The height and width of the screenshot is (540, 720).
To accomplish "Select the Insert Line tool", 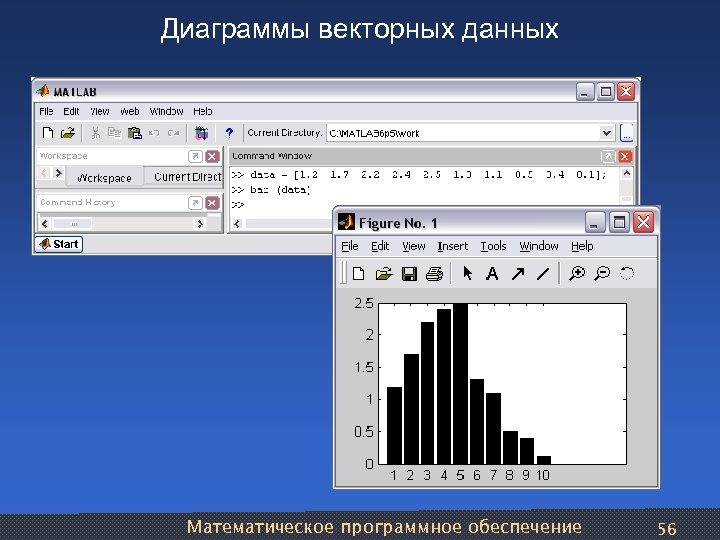I will (543, 274).
